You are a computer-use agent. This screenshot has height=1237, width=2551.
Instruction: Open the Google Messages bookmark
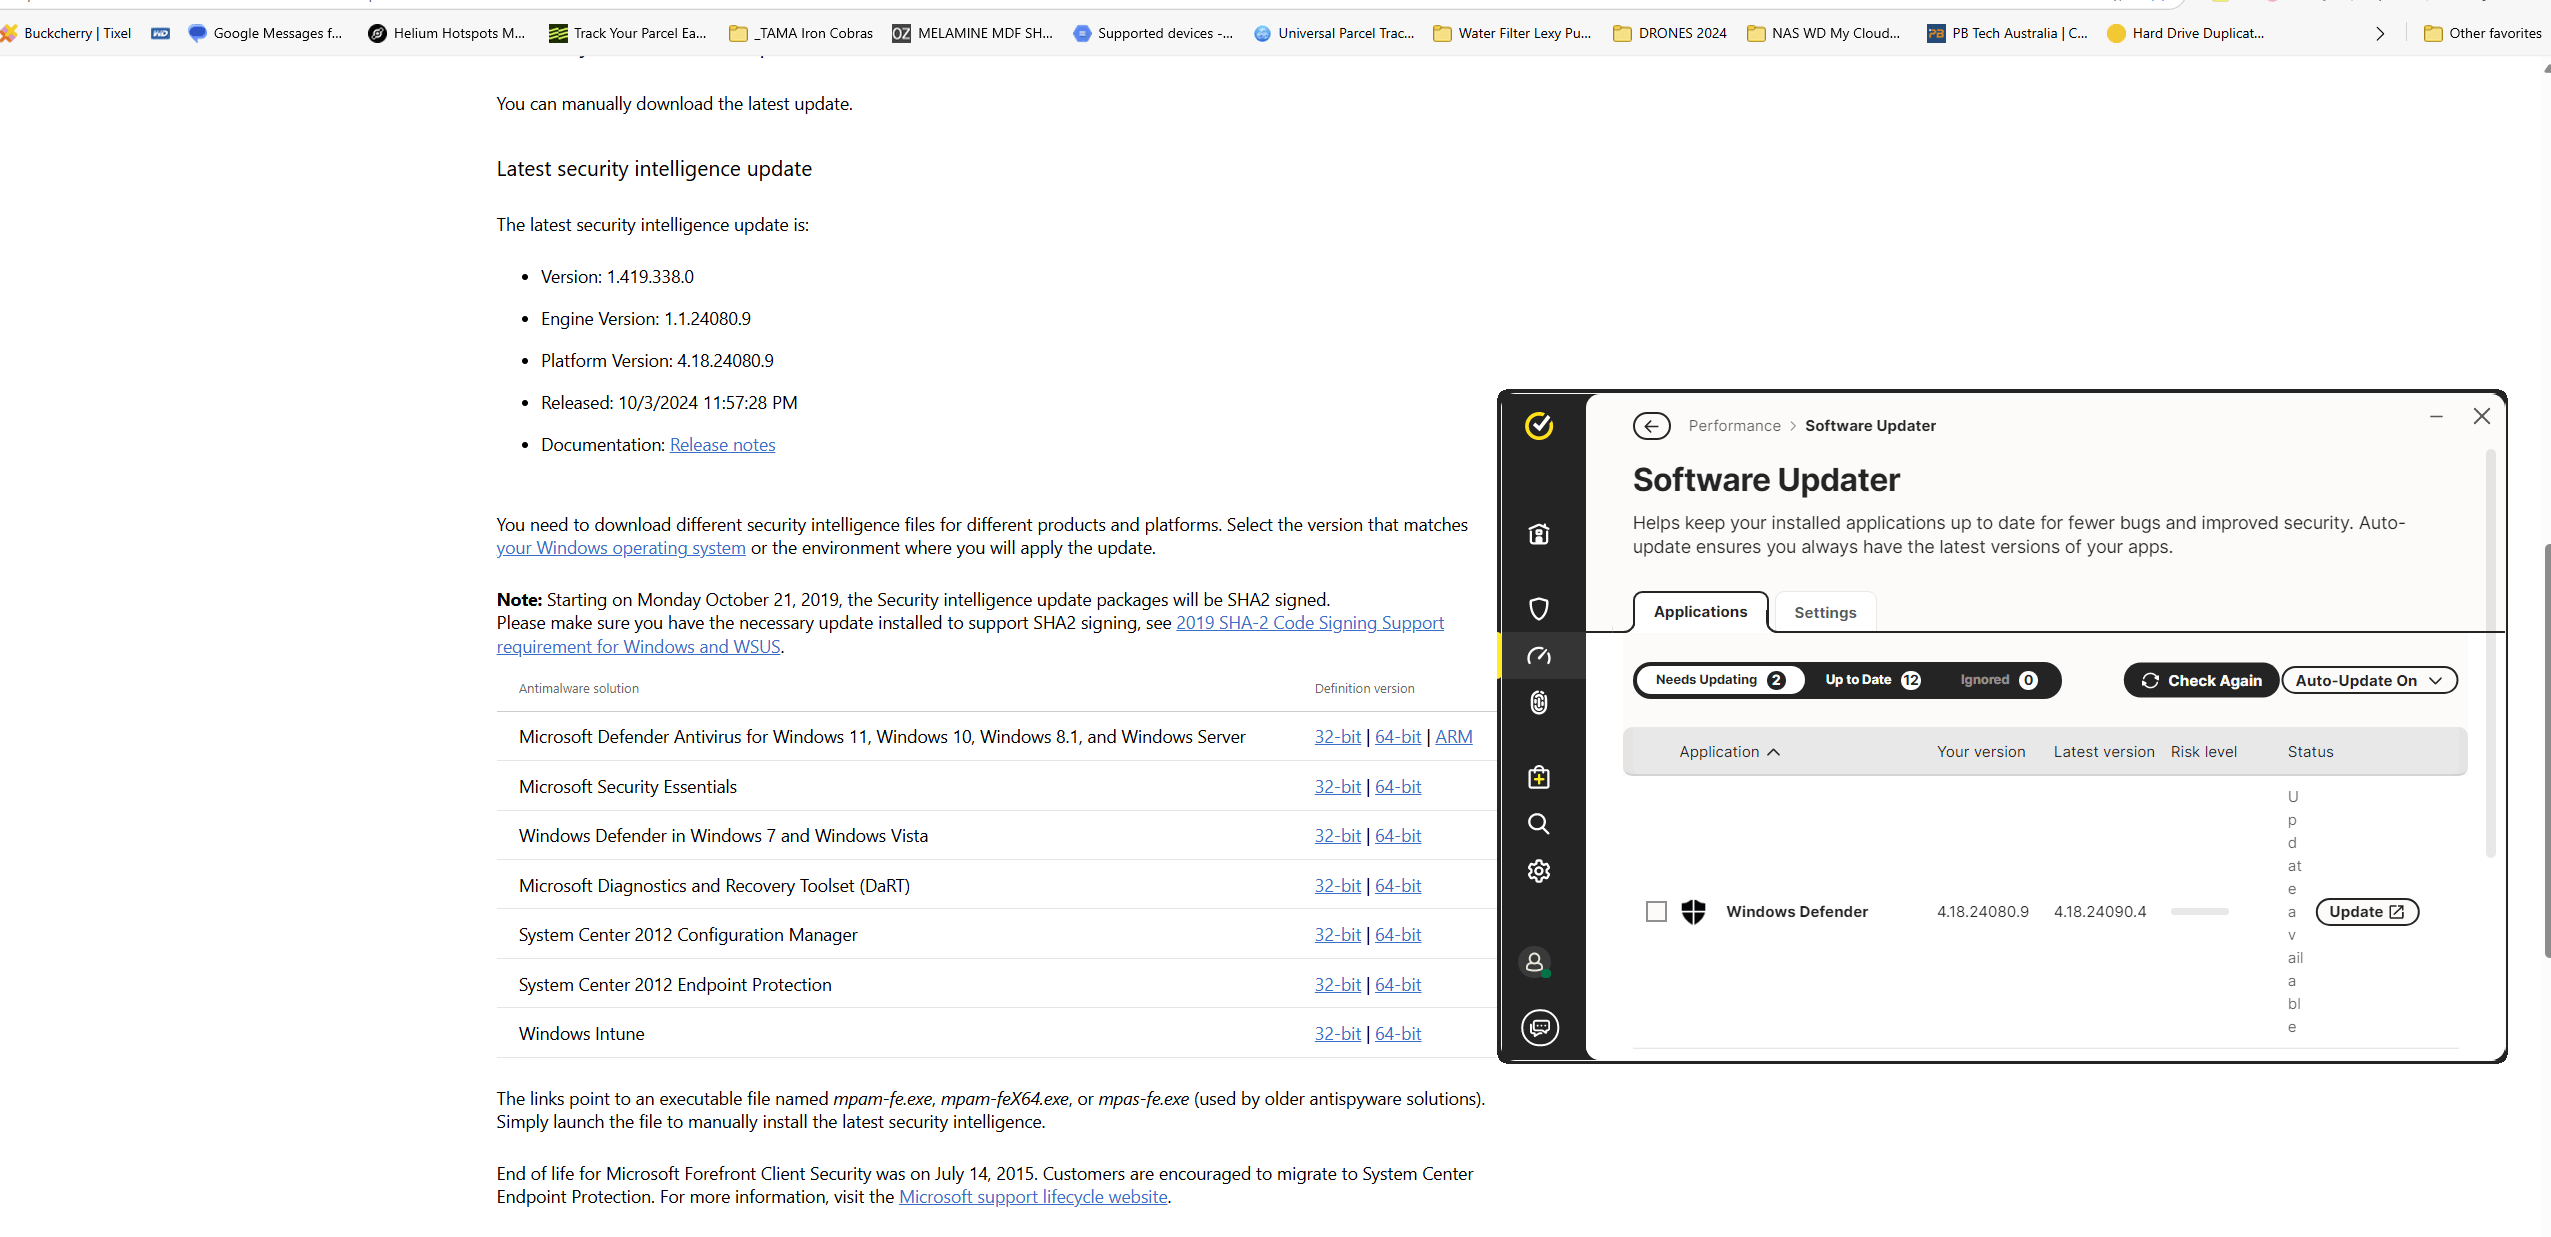pos(265,33)
